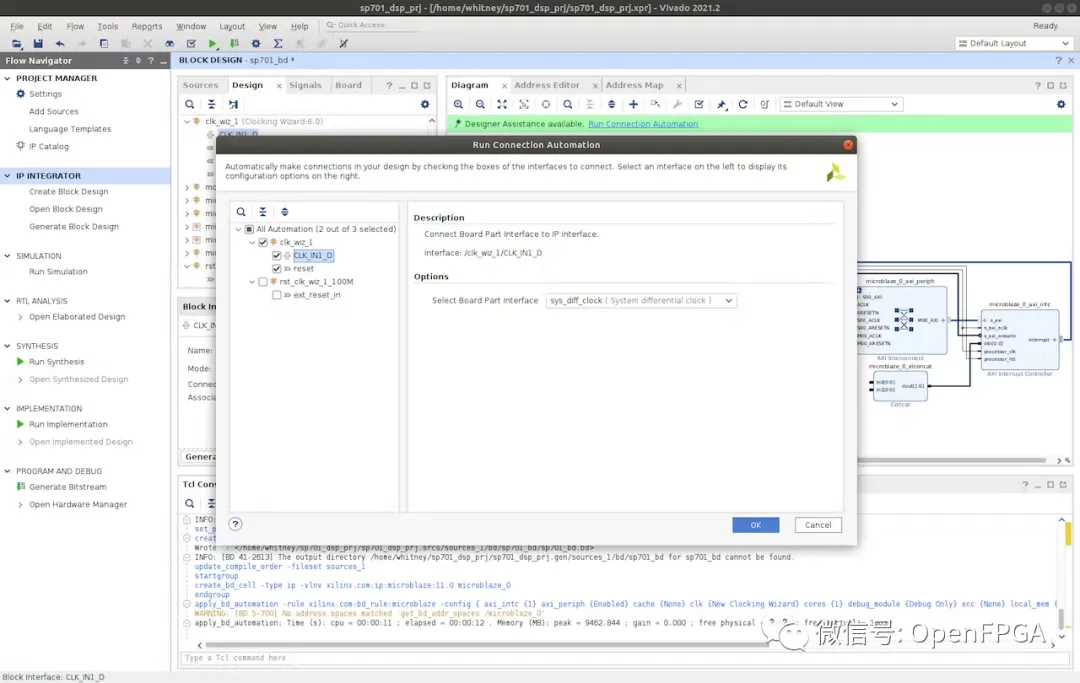This screenshot has height=683, width=1080.
Task: Collapse all automation tree items in the dialog
Action: [263, 212]
